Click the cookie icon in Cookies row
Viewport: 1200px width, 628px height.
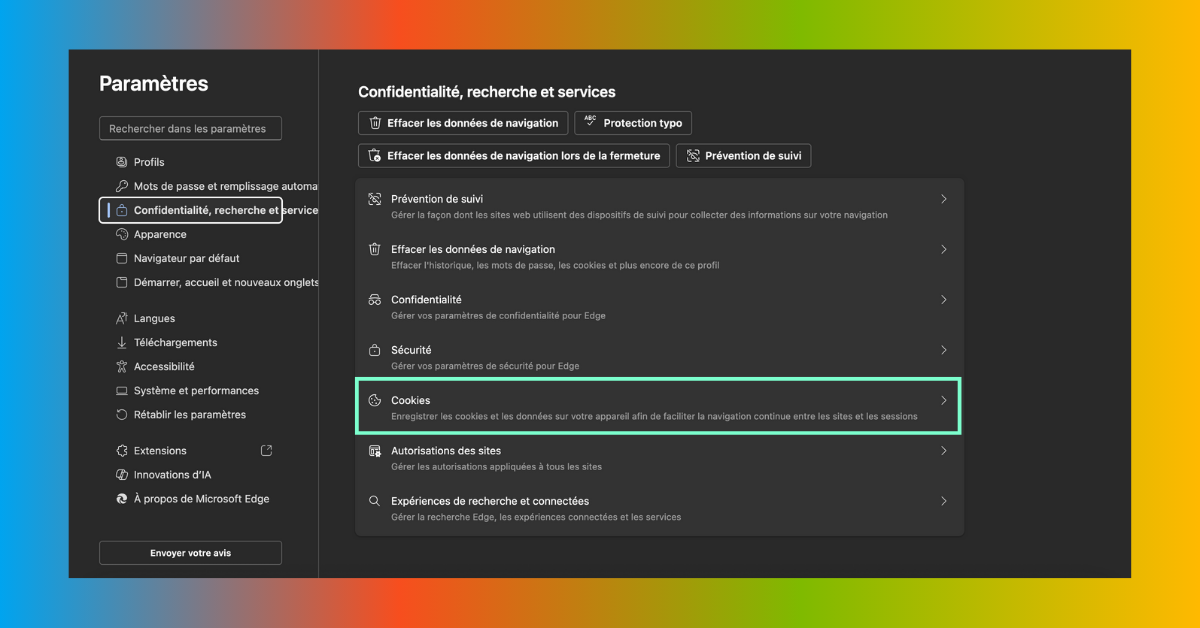point(375,400)
